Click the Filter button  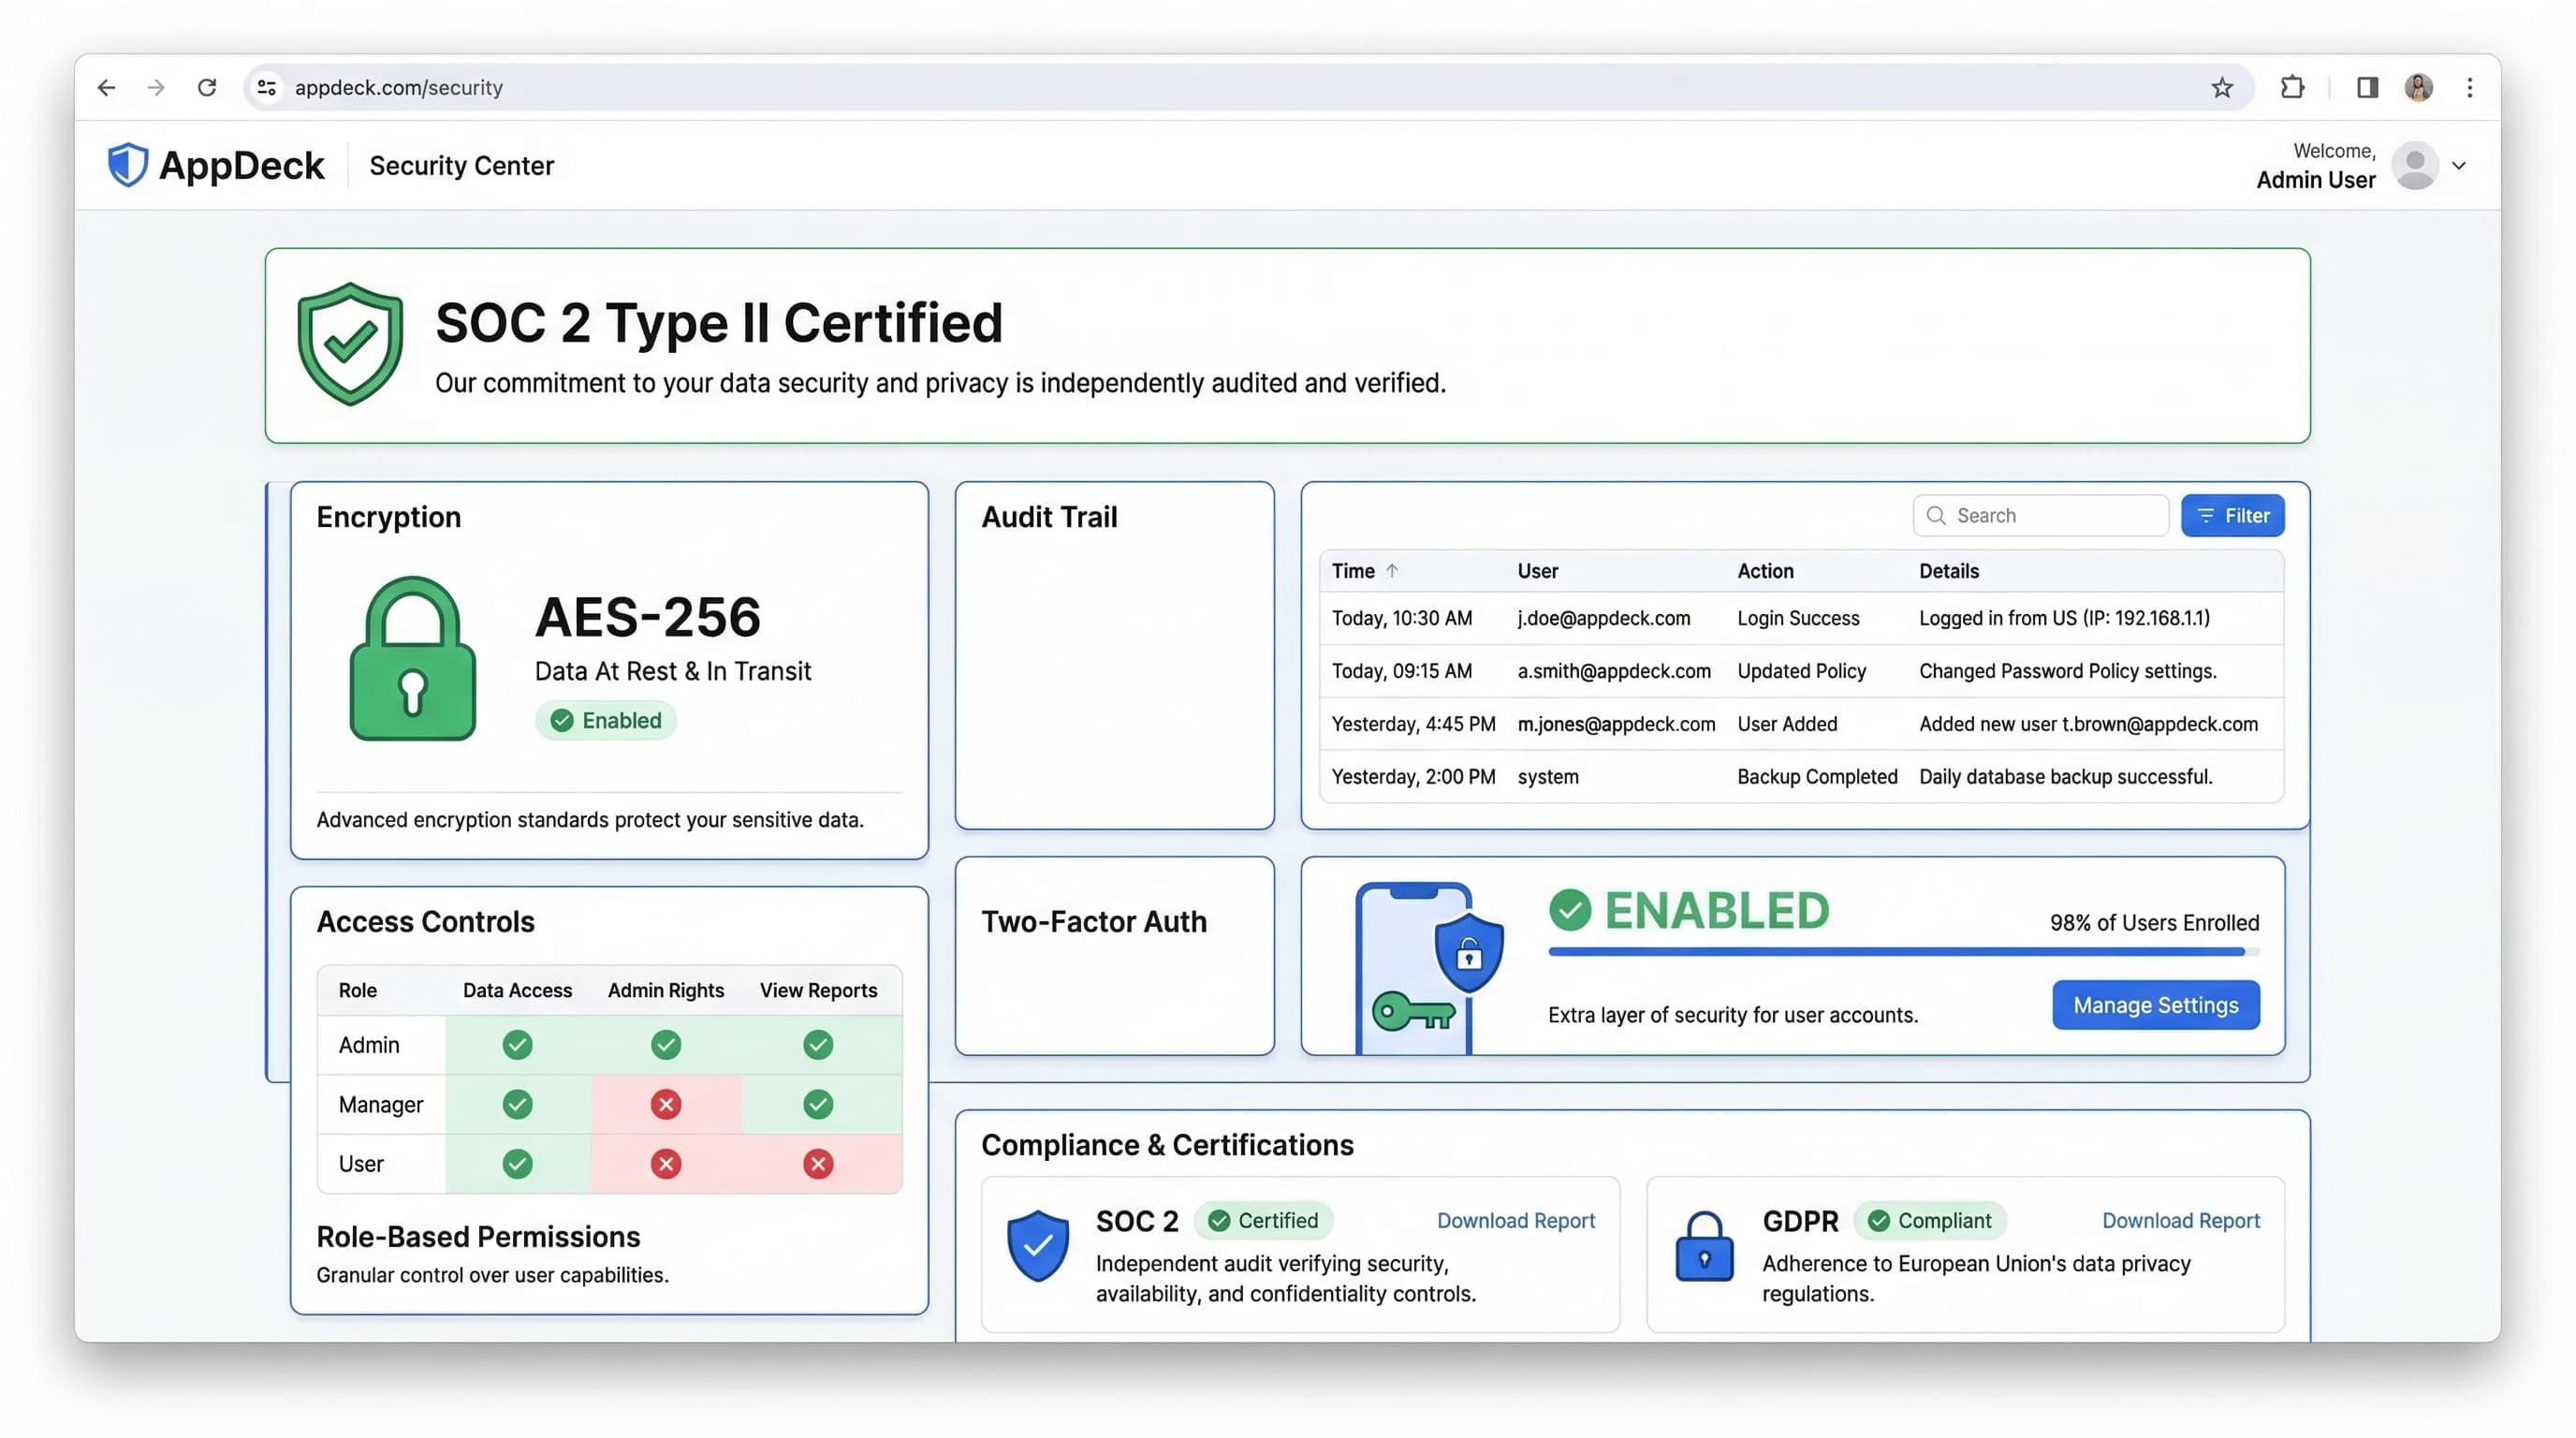pyautogui.click(x=2232, y=515)
